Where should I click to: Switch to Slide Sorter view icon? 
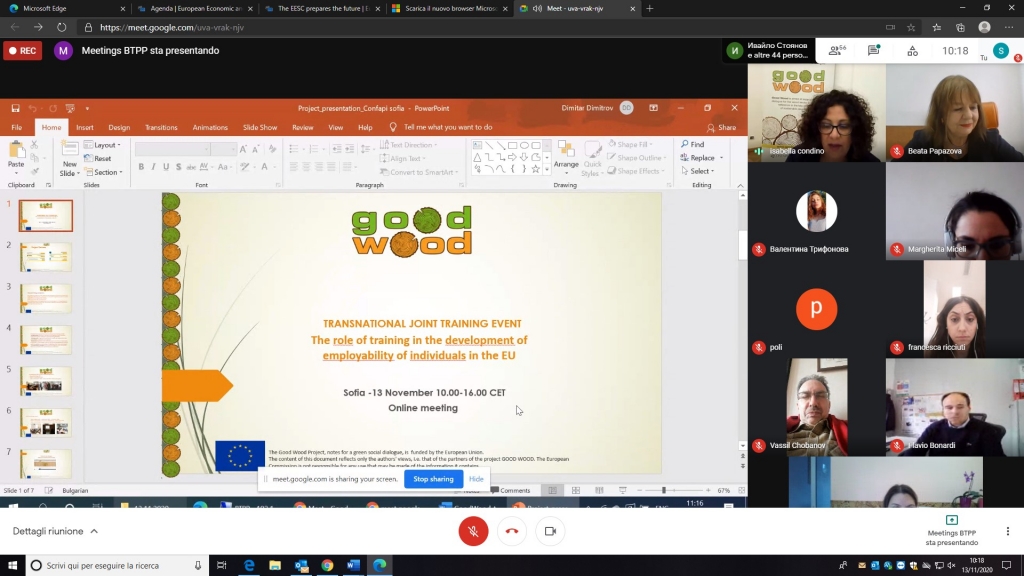point(575,490)
